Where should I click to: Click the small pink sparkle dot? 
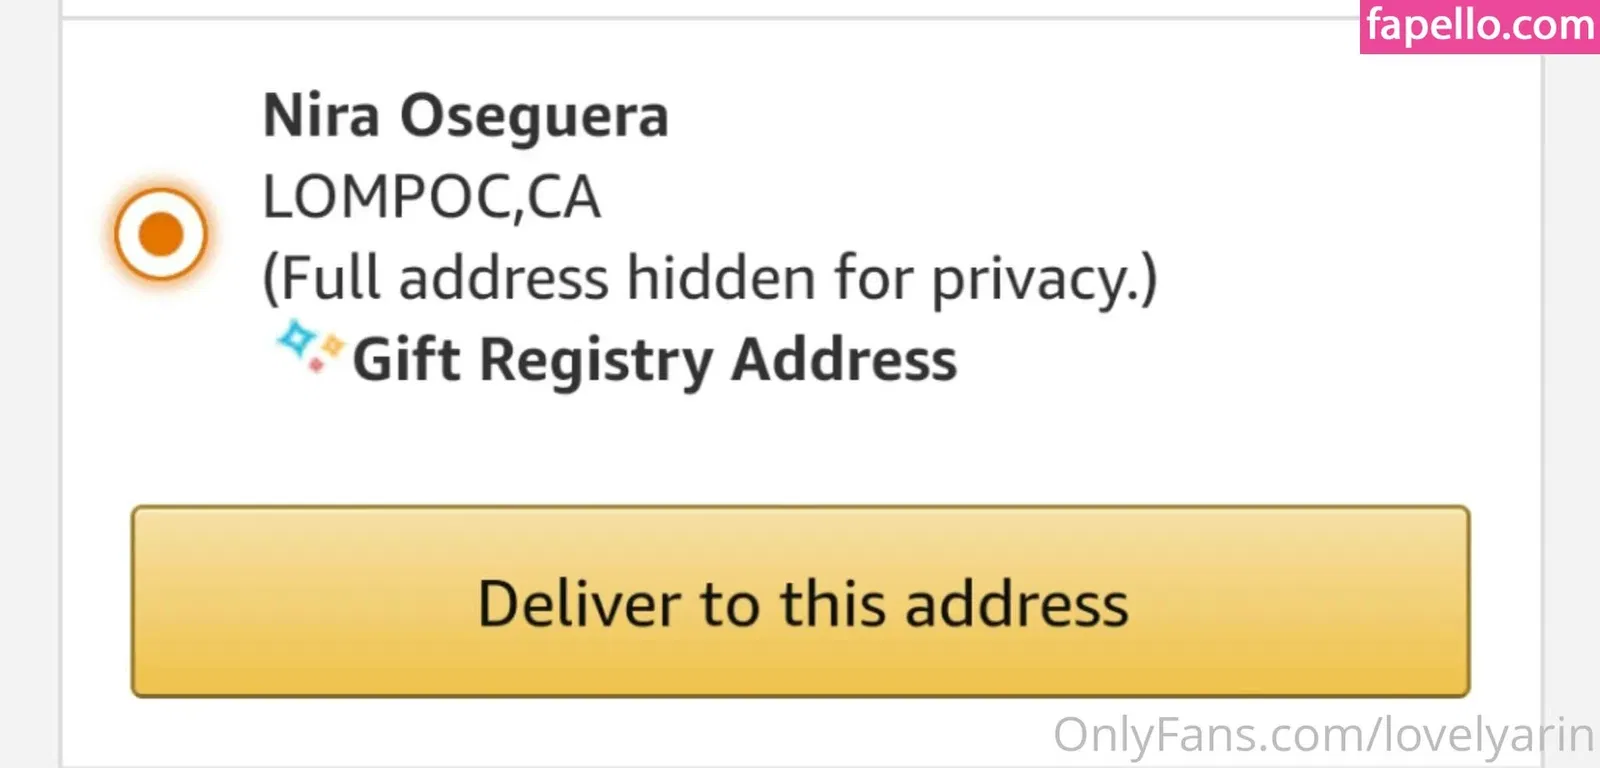click(x=316, y=366)
